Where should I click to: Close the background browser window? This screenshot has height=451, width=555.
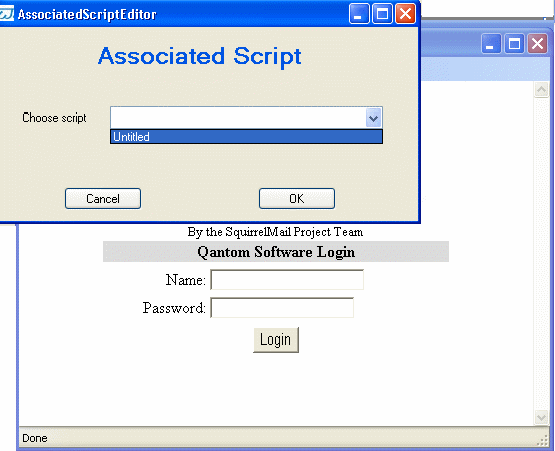[x=537, y=44]
